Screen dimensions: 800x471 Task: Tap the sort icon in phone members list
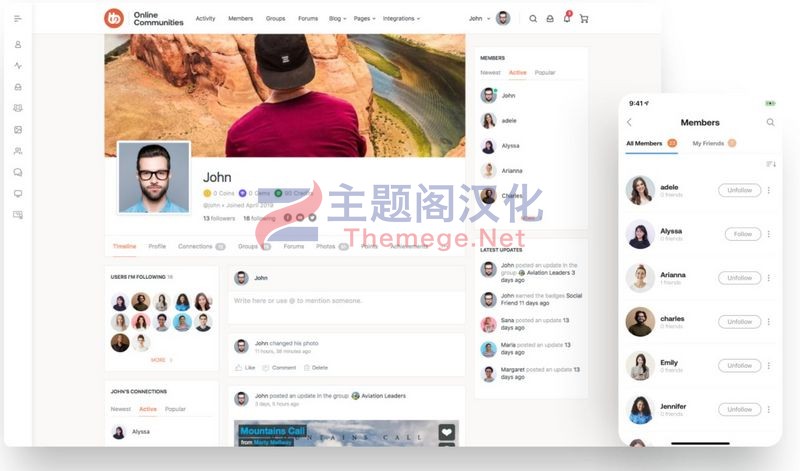(x=771, y=164)
